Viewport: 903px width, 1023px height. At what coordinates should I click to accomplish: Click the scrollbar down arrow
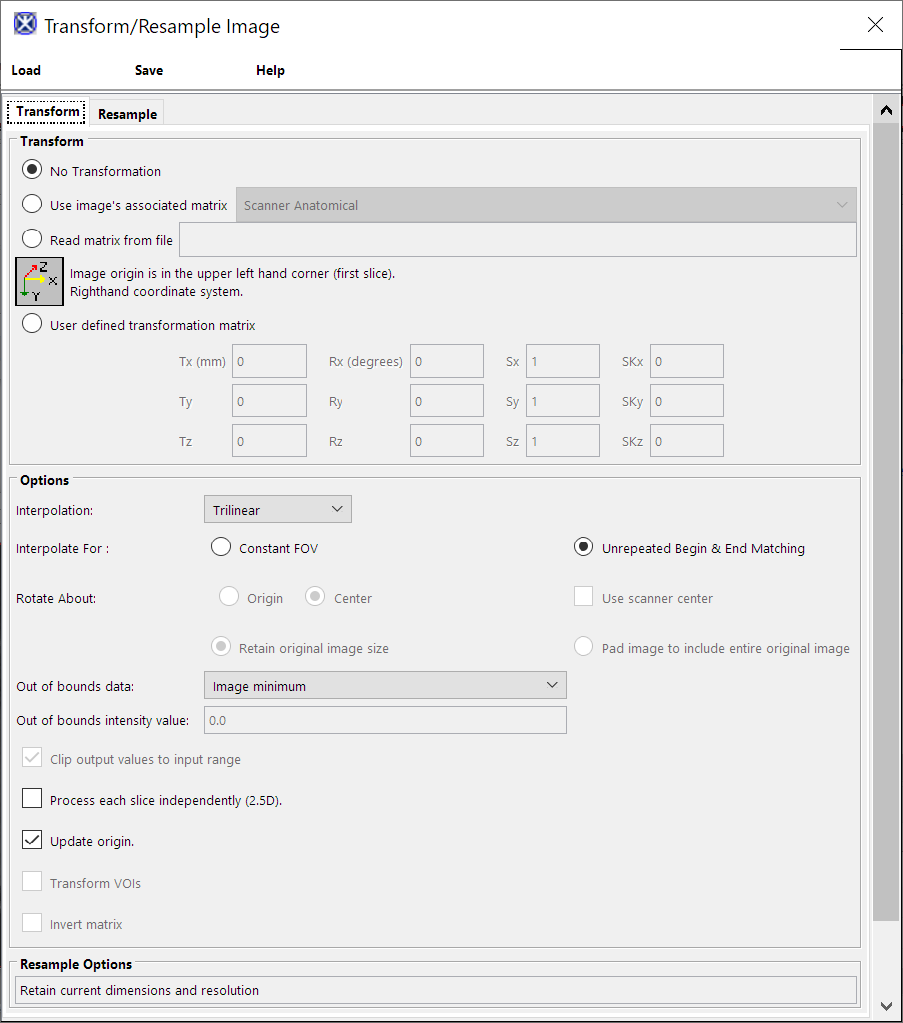point(886,1005)
